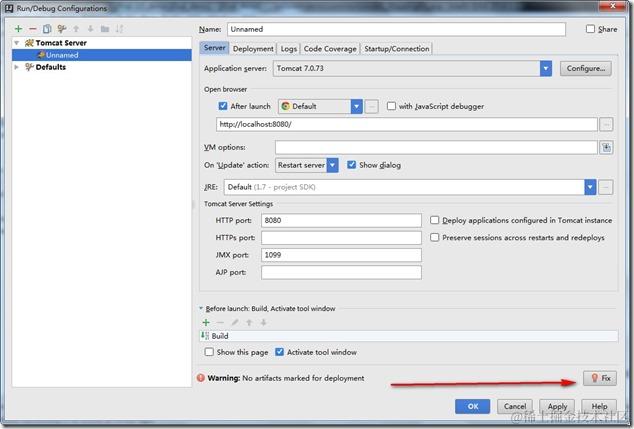Enable Deploy applications configured in Tomcat instance
Screen dimensions: 634x429
coord(434,220)
